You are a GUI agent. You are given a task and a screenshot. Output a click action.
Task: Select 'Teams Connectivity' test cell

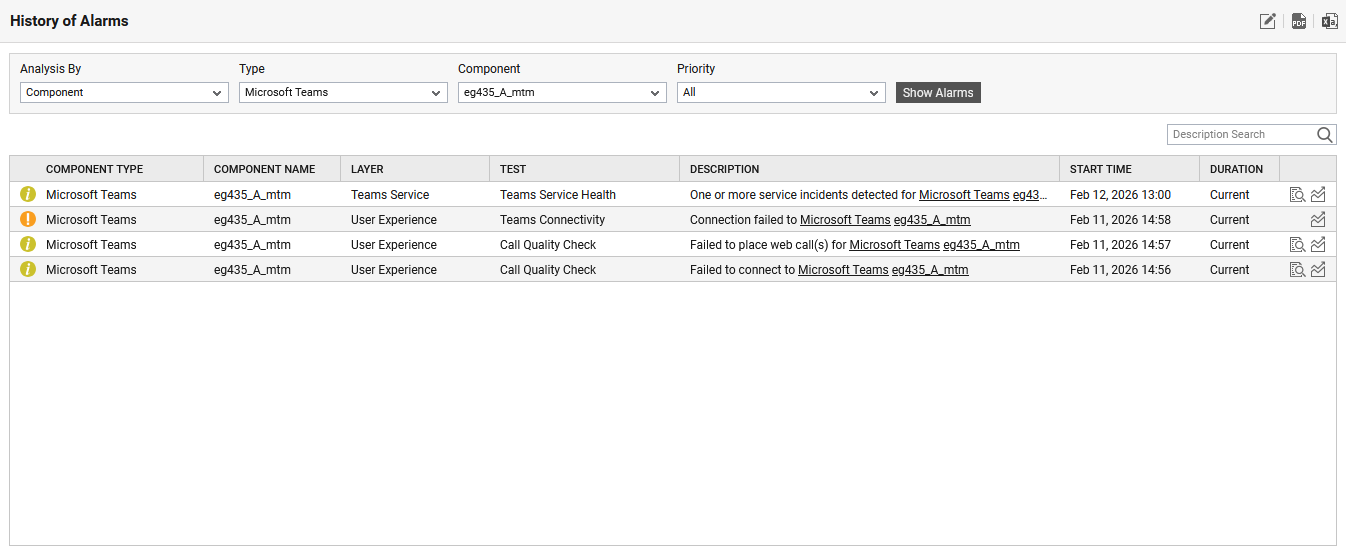[552, 220]
